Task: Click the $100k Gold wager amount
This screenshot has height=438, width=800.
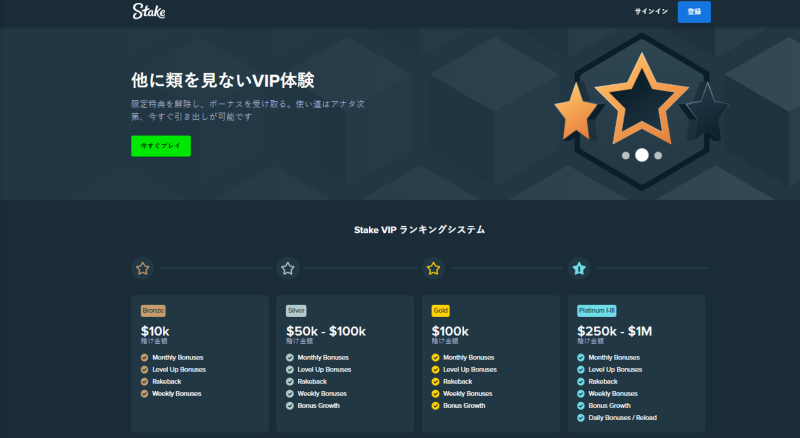Action: [450, 331]
